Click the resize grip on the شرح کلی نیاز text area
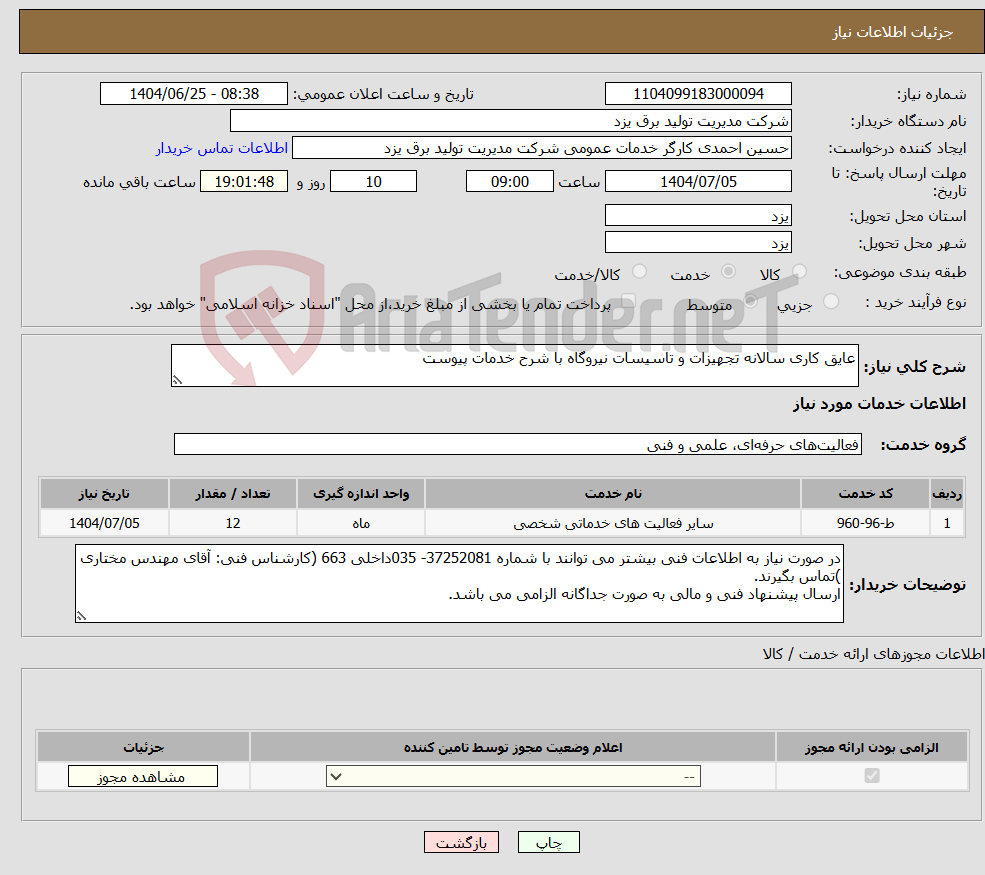Screen dimensions: 985x875 pyautogui.click(x=179, y=378)
